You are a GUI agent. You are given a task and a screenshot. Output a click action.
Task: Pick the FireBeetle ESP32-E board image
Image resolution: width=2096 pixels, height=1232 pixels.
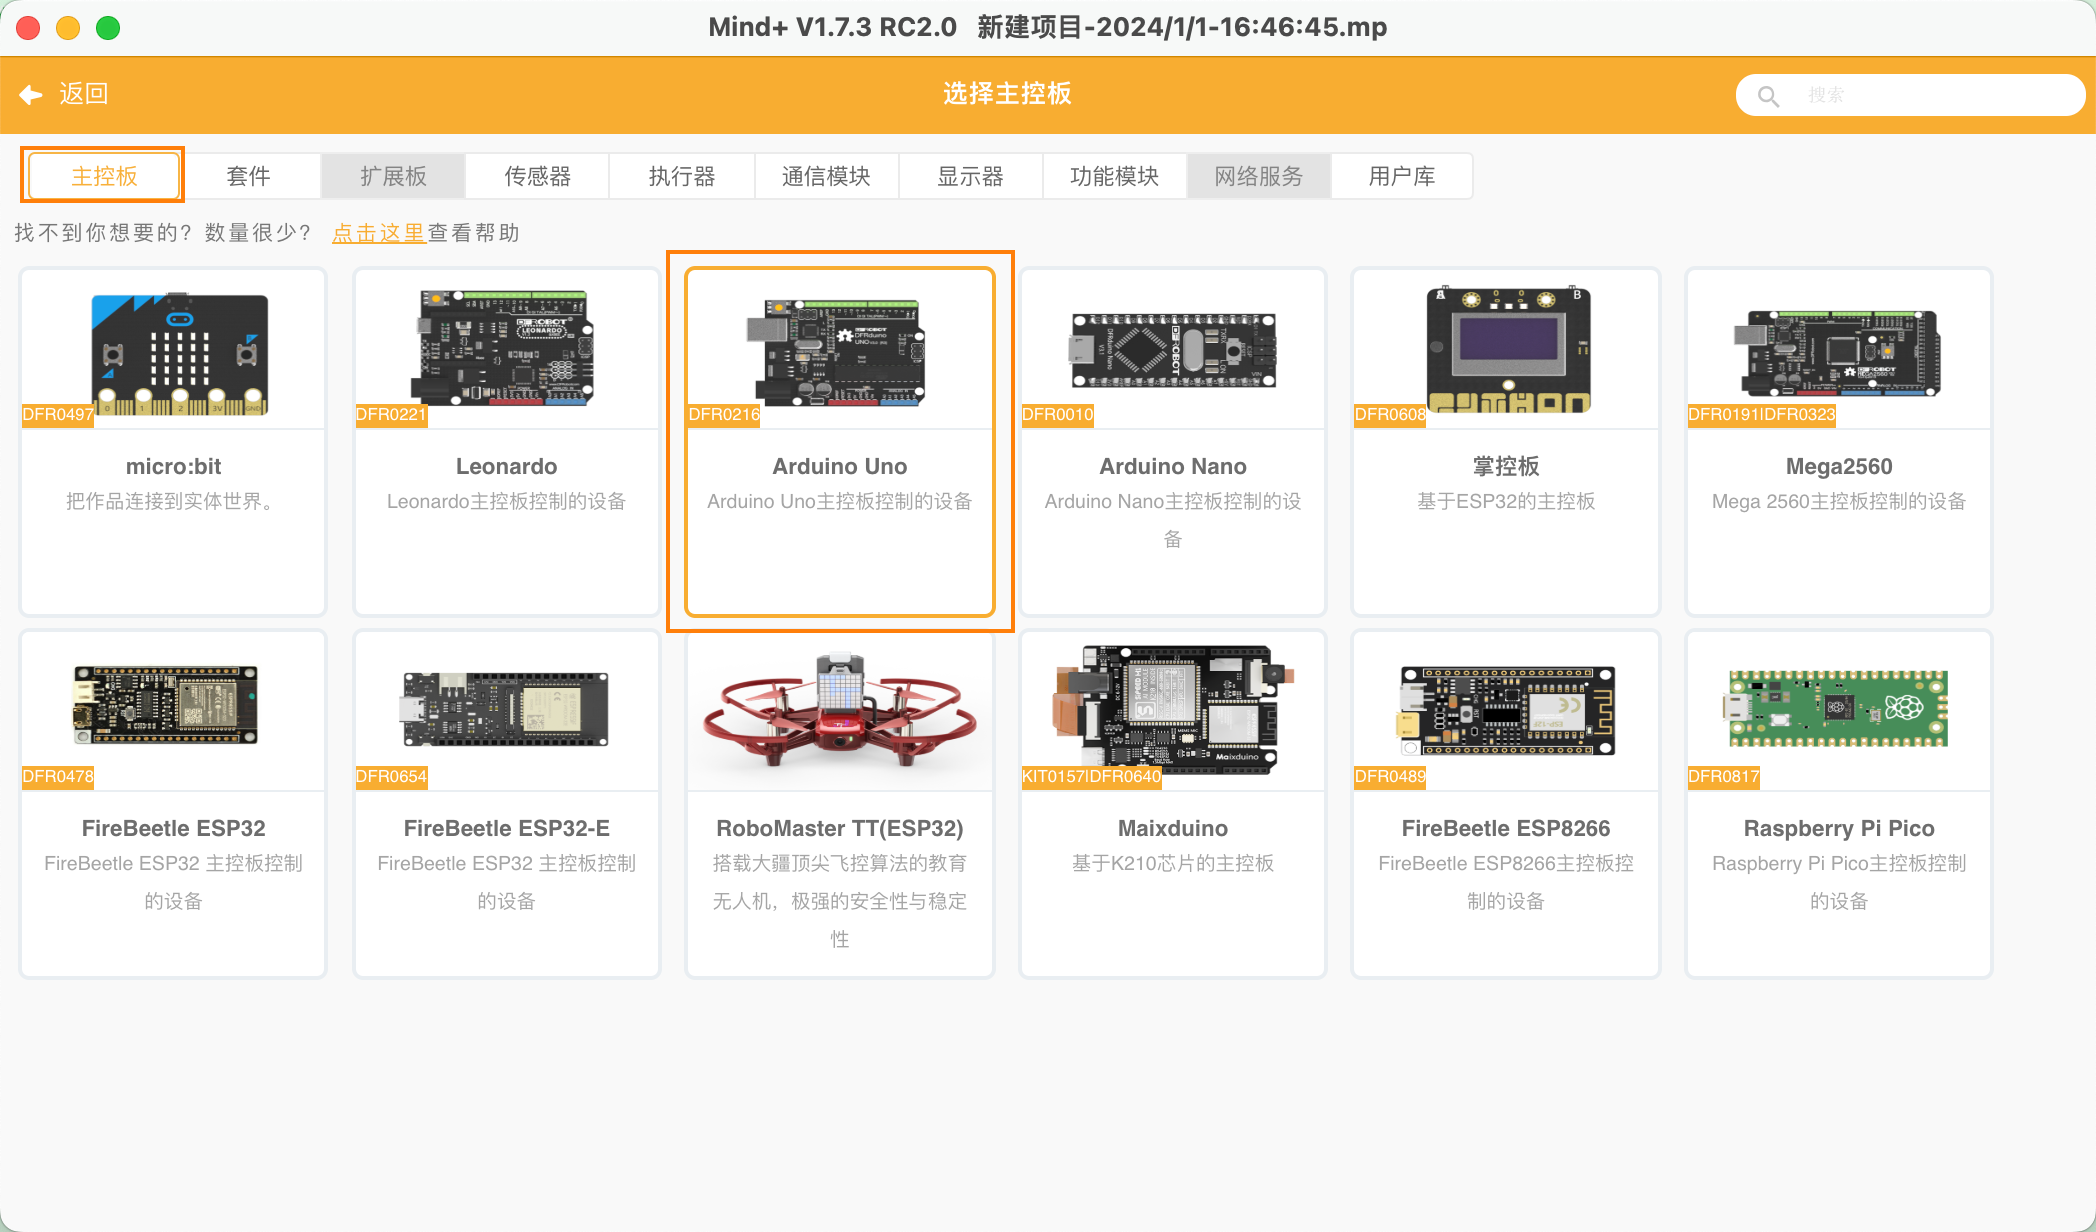pos(505,709)
